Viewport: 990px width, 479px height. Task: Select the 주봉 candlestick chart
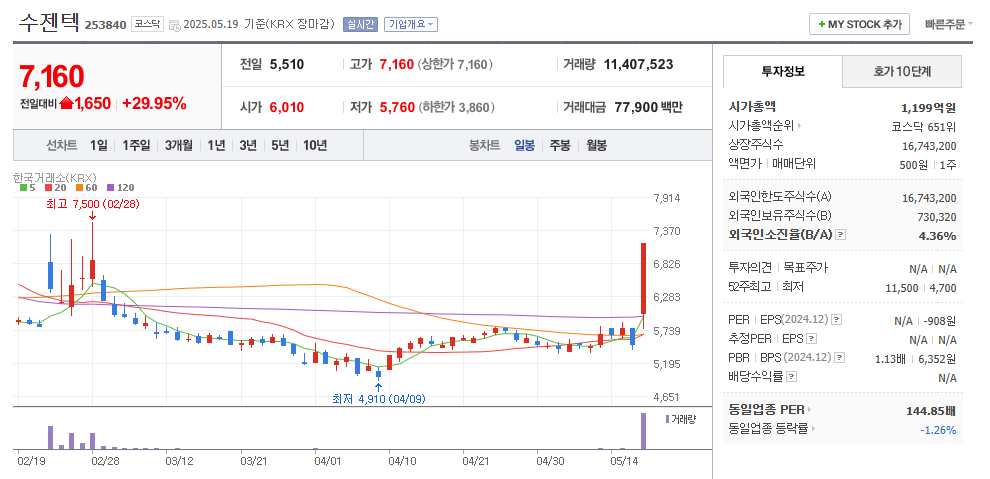pyautogui.click(x=560, y=145)
